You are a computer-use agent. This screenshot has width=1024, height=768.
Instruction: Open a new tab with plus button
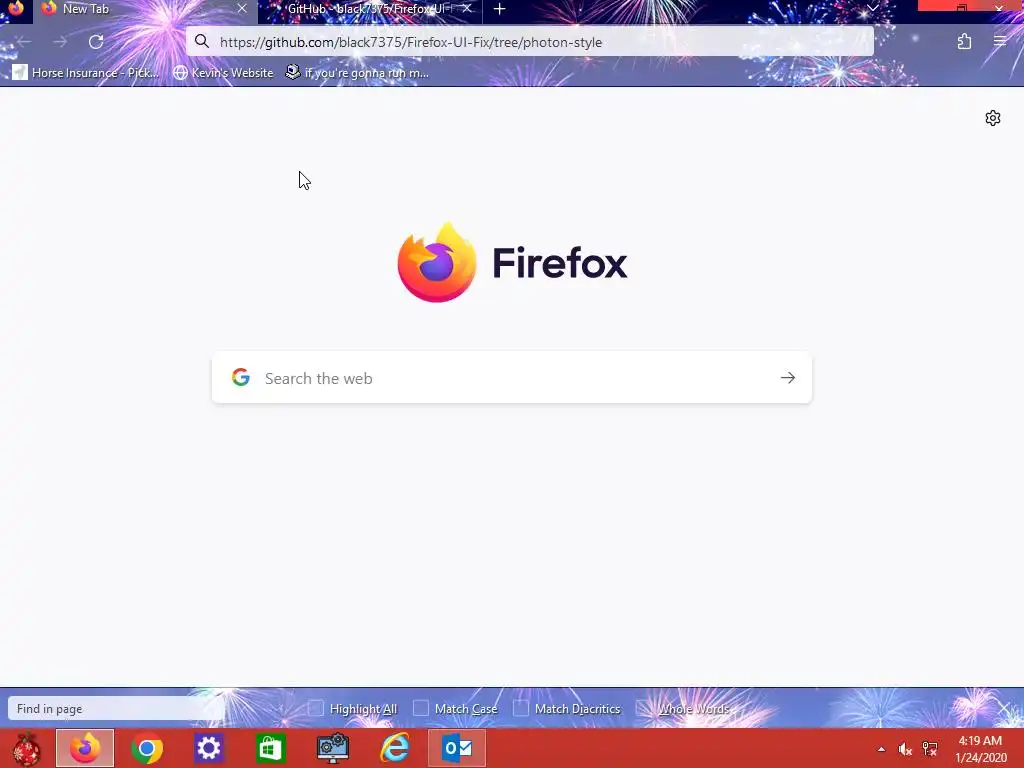[x=500, y=9]
